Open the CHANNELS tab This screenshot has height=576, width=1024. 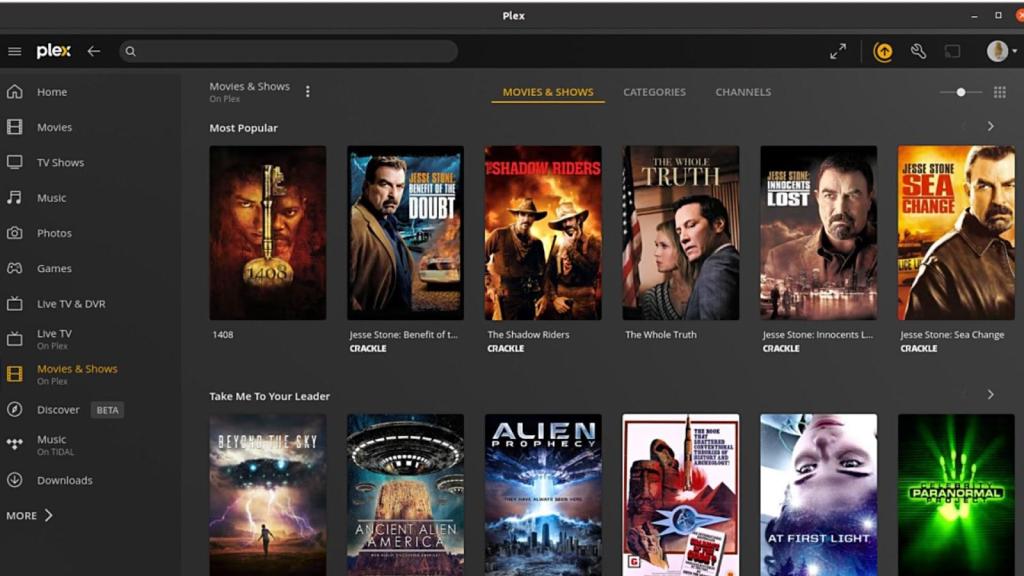click(743, 91)
